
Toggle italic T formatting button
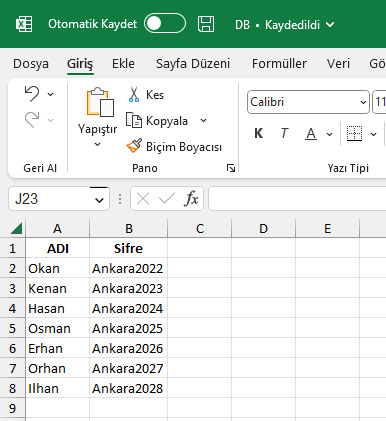[284, 133]
